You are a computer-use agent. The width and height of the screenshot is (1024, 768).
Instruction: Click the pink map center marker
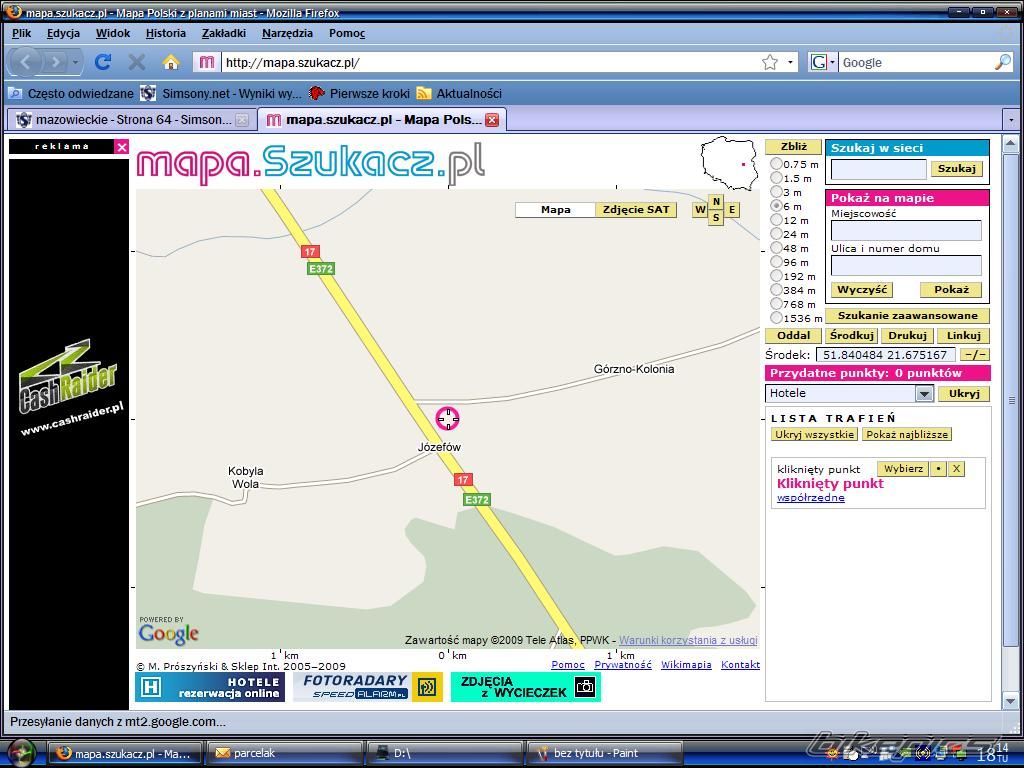(447, 419)
